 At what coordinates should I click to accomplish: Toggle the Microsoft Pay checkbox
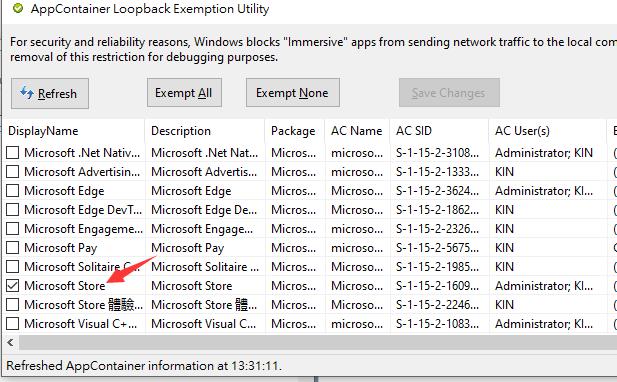pyautogui.click(x=13, y=248)
